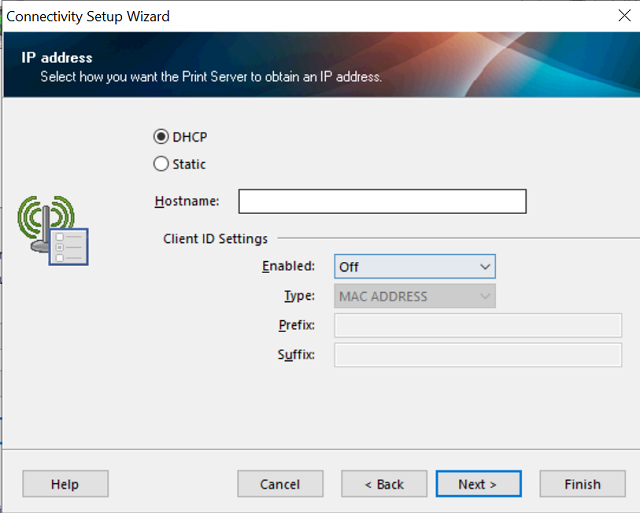Click Finish to complete the wizard
Screen dimensions: 640x513
[582, 484]
